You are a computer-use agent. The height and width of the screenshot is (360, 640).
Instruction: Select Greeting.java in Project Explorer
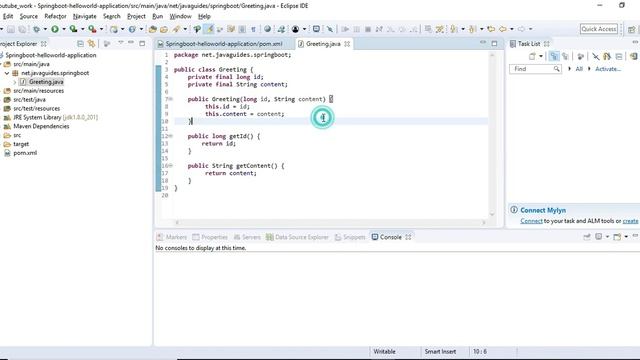(46, 82)
